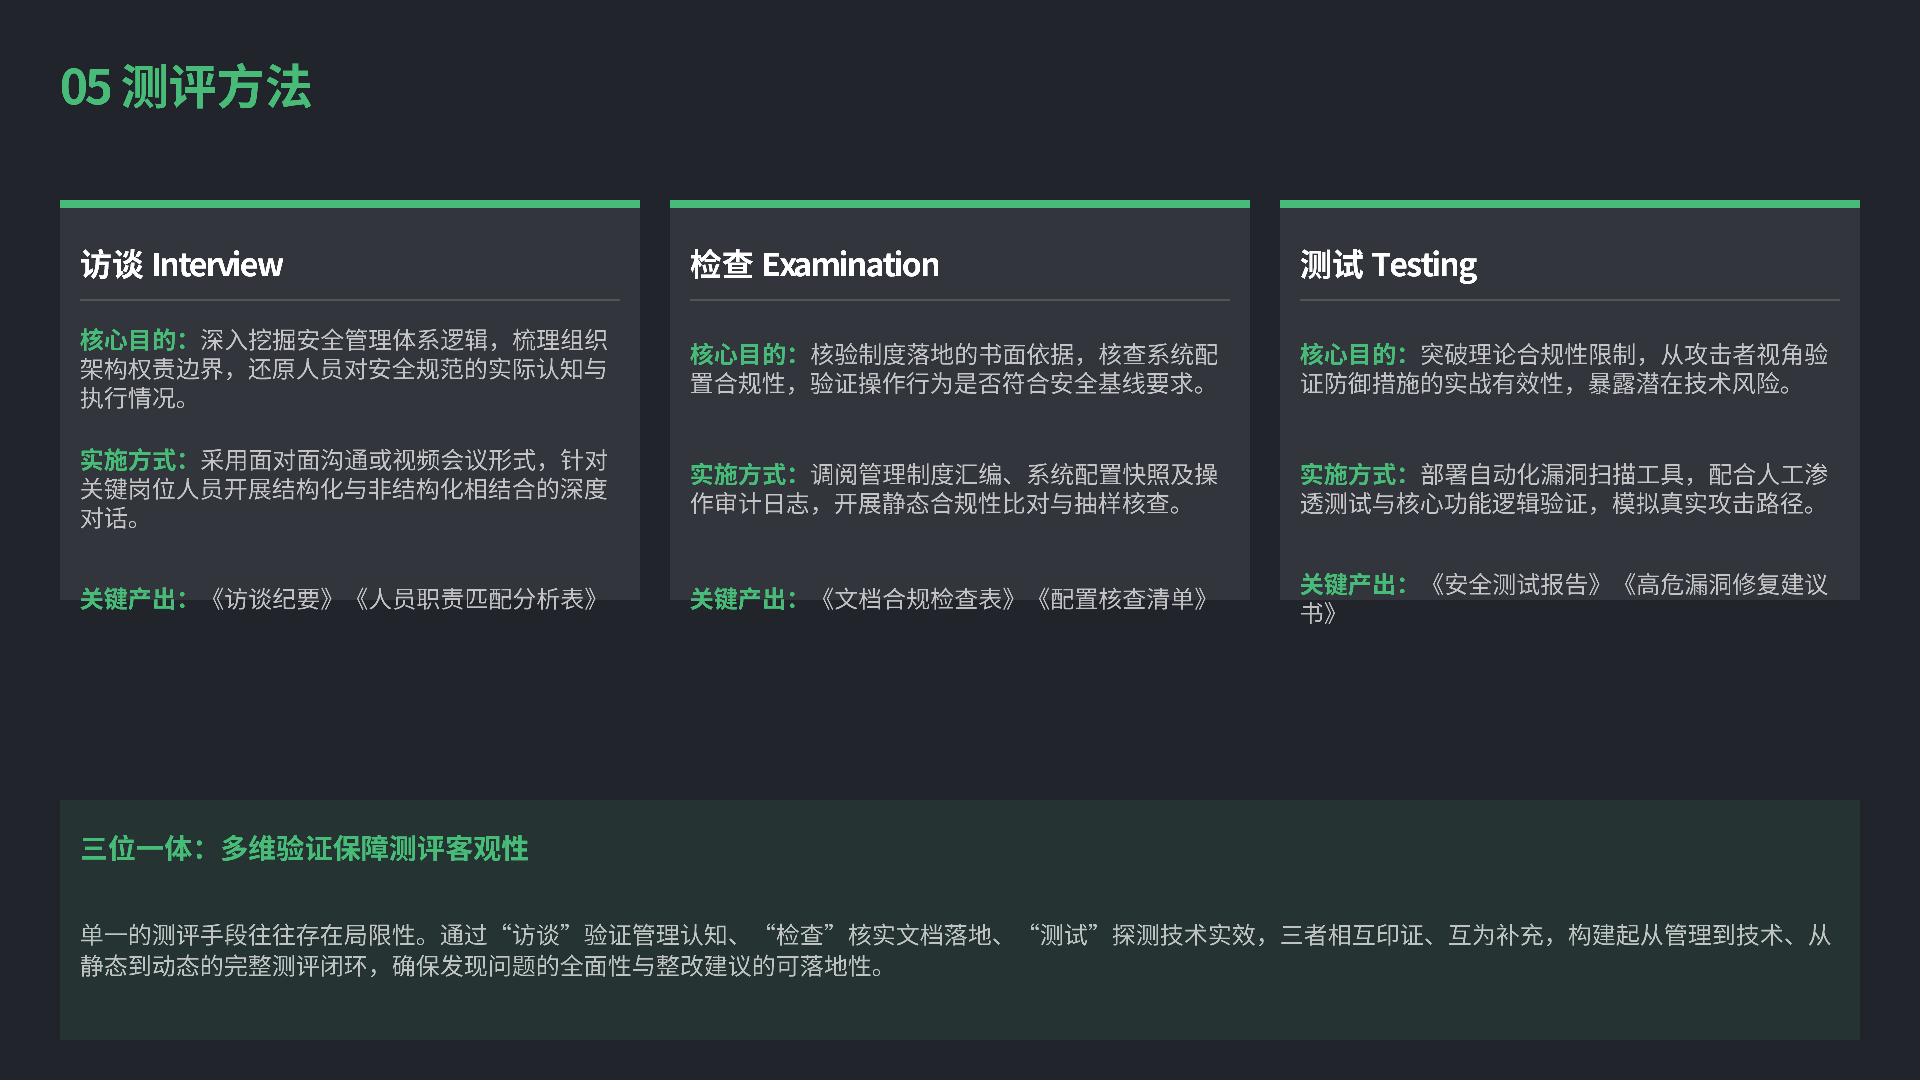1920x1080 pixels.
Task: Click the paragraph starting "调阅管理制度汇编"
Action: tap(954, 489)
